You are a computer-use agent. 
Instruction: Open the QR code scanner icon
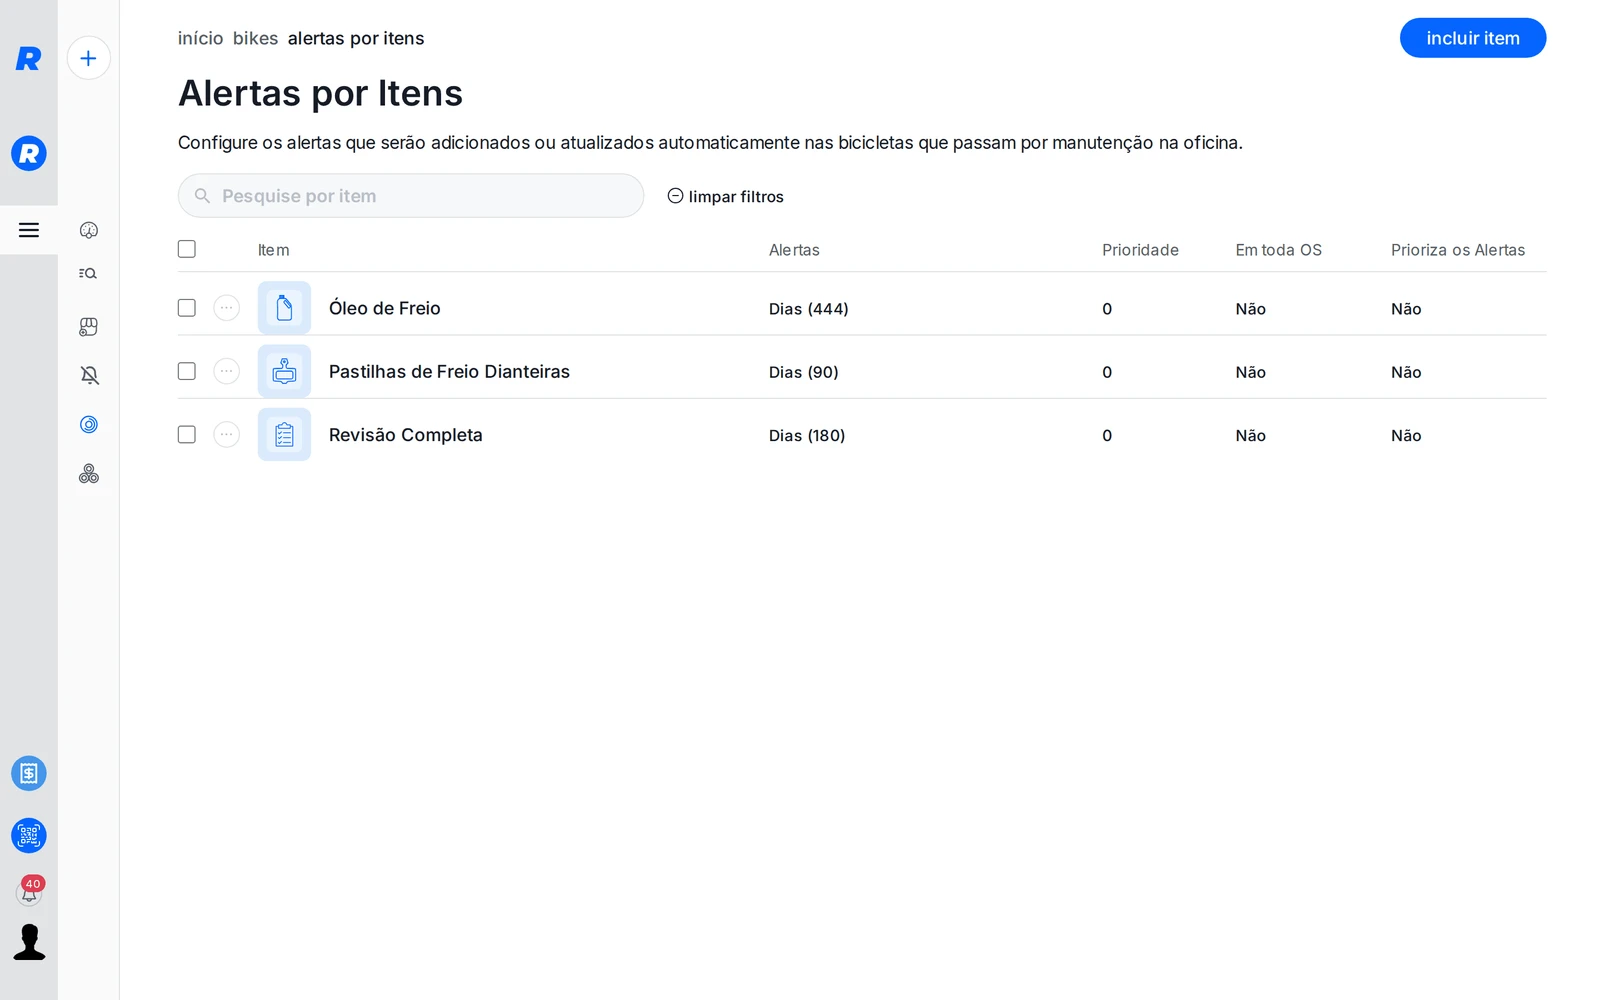pyautogui.click(x=29, y=835)
